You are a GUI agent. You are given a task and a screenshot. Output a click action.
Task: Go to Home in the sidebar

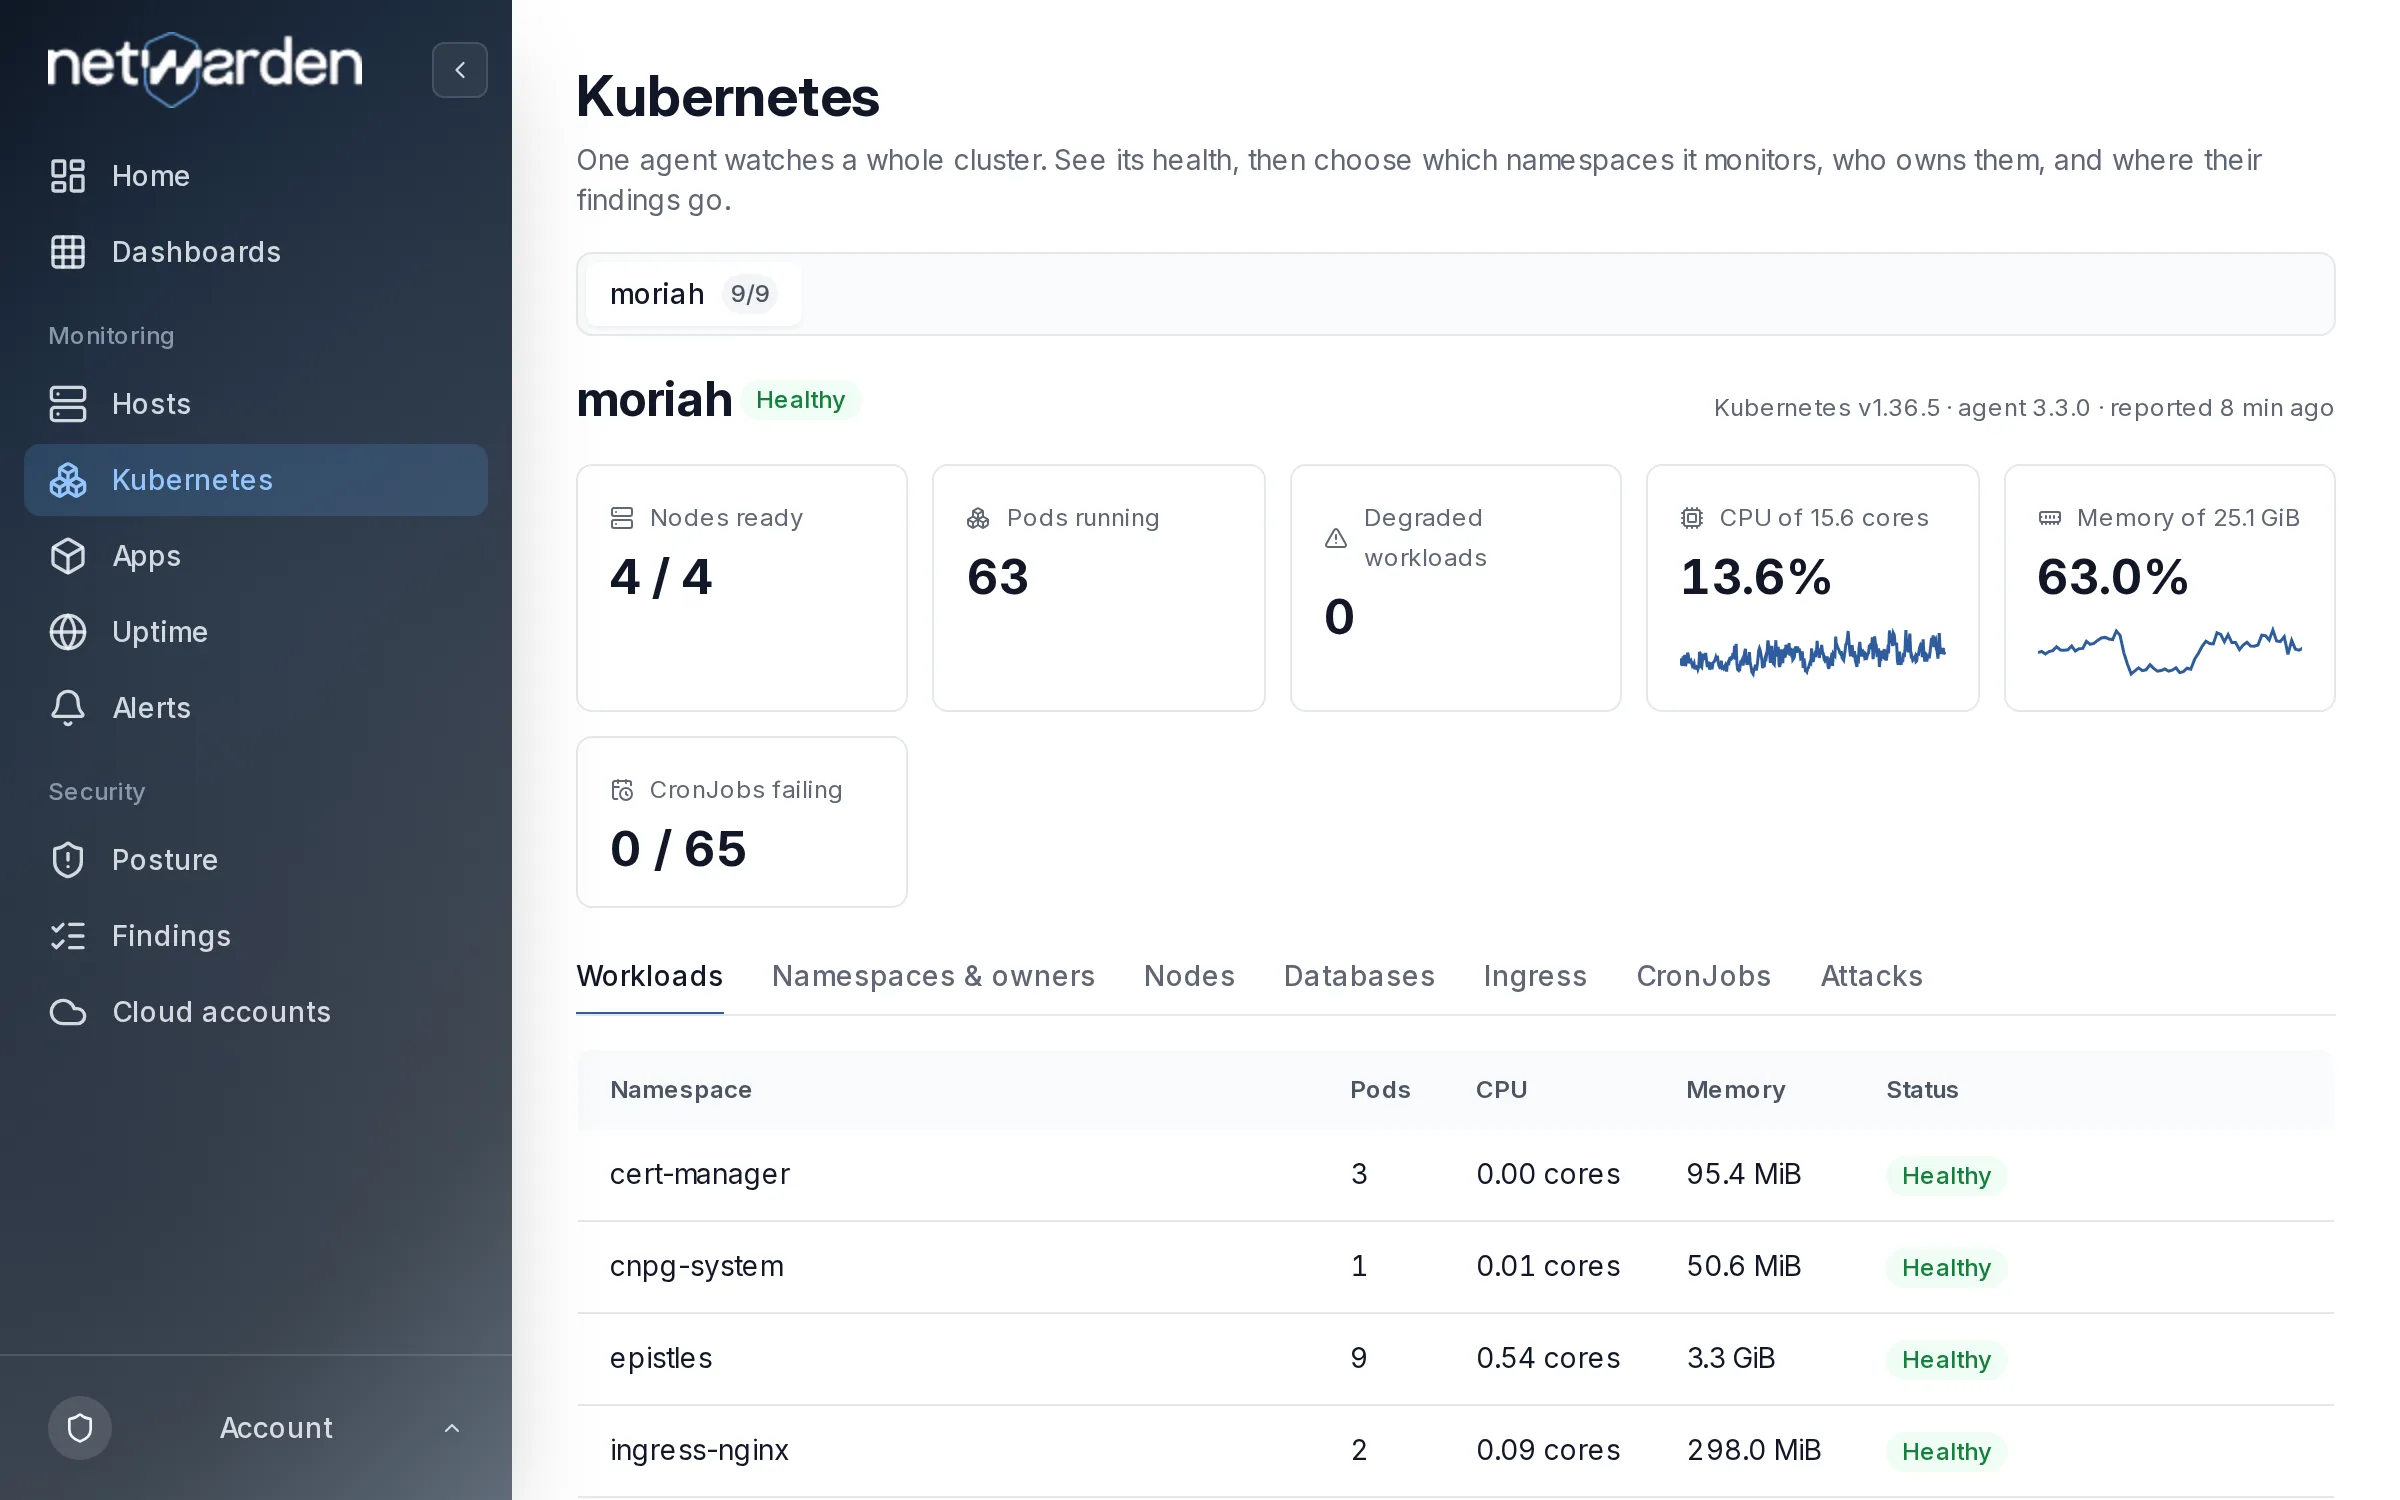click(151, 176)
